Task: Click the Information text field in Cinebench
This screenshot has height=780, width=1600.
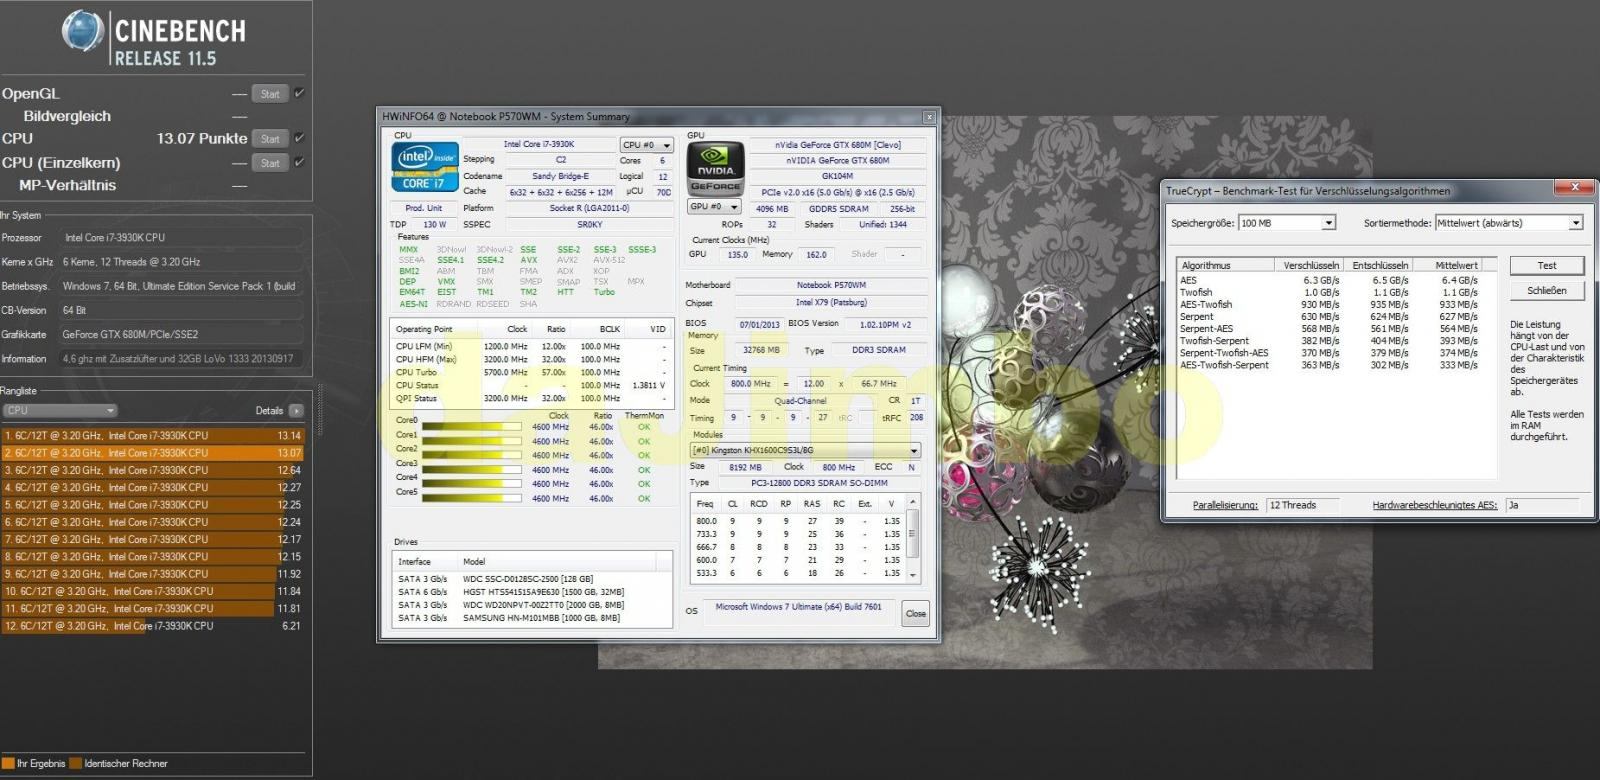Action: (x=181, y=358)
